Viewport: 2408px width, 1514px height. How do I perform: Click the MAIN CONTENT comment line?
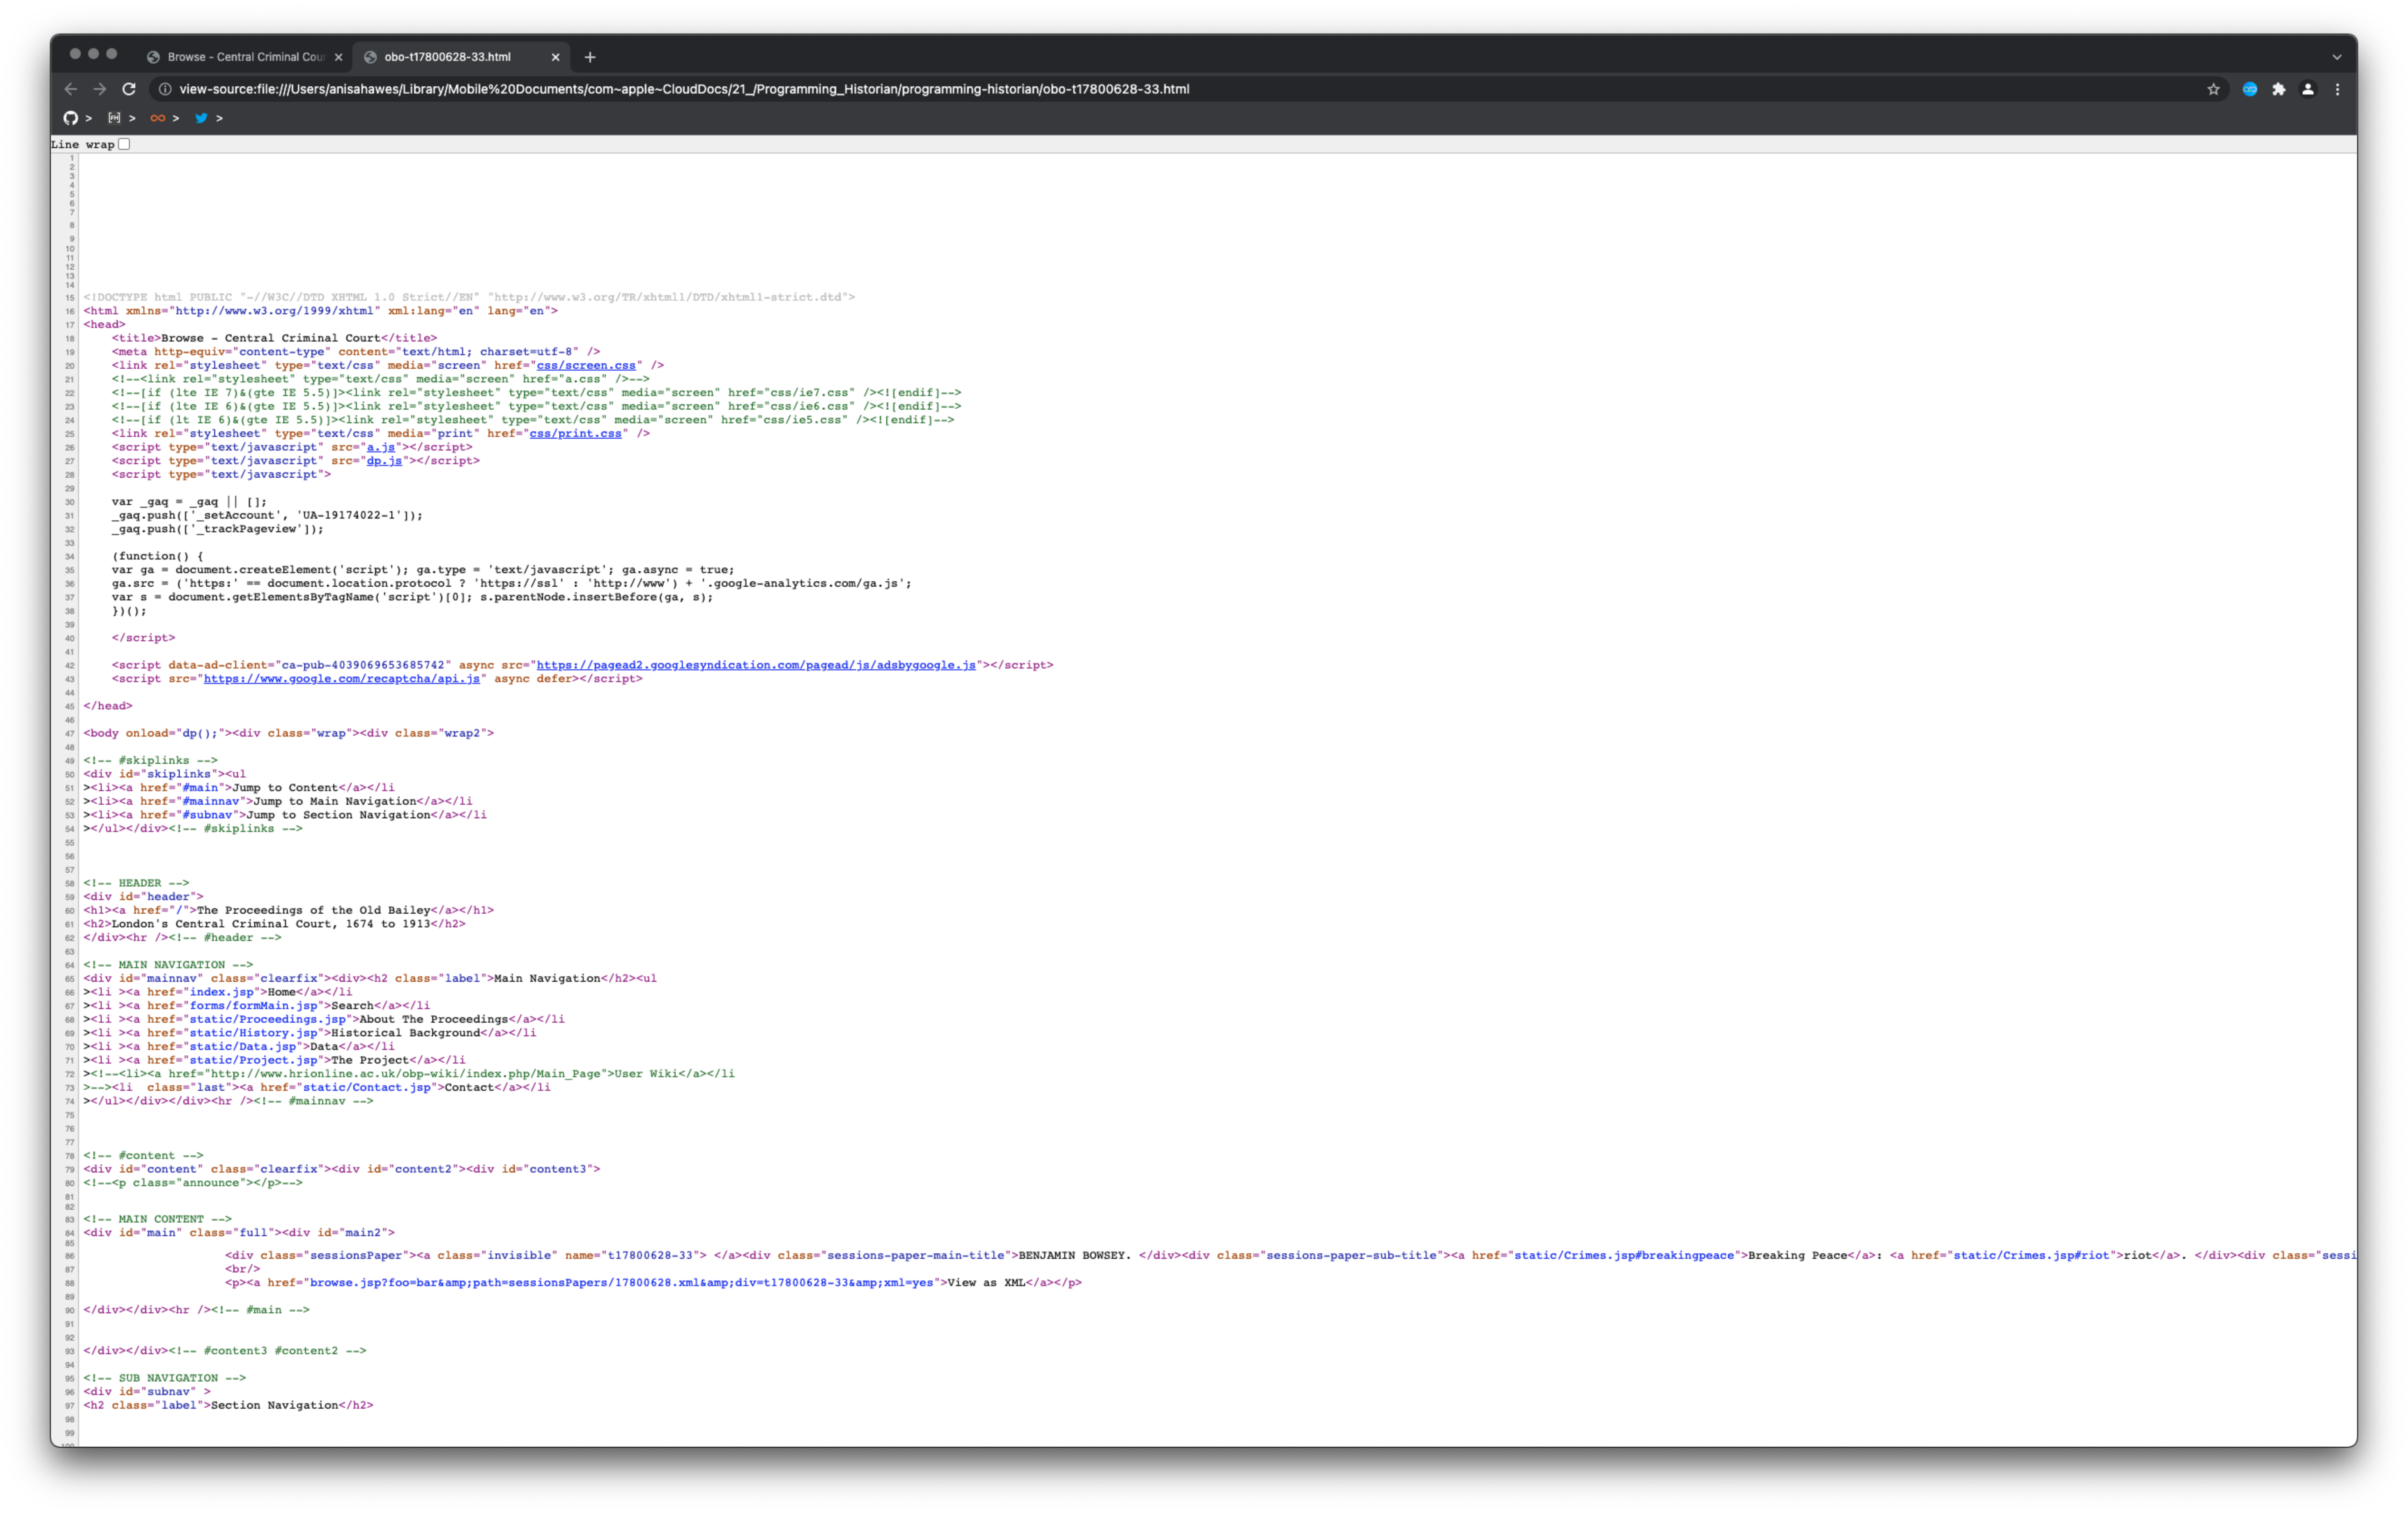[157, 1219]
